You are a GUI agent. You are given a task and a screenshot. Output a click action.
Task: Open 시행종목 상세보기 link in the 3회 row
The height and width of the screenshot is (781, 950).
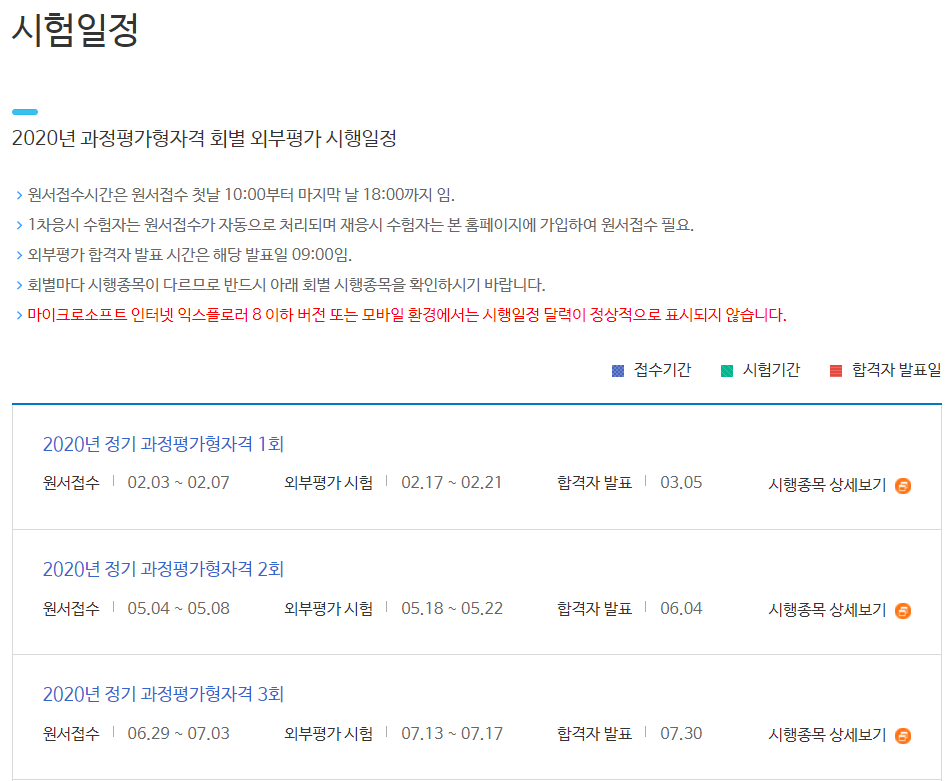[x=827, y=735]
